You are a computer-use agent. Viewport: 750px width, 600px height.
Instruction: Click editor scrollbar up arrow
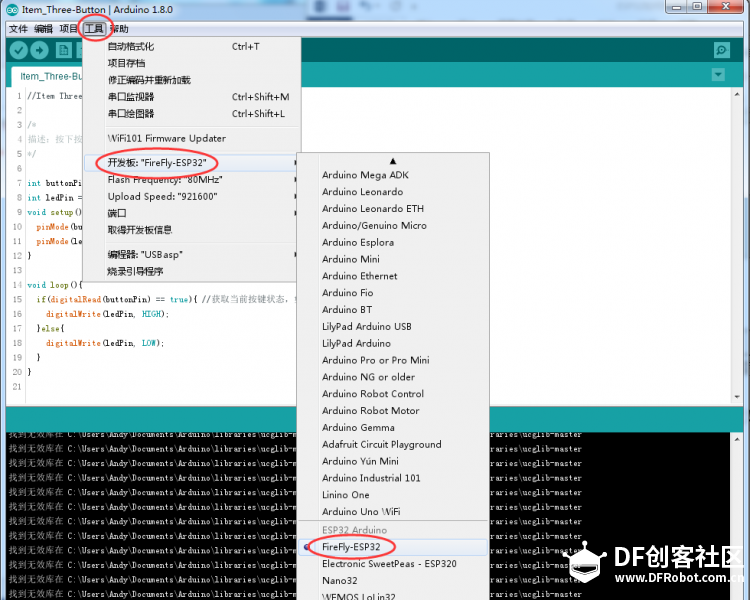[737, 95]
